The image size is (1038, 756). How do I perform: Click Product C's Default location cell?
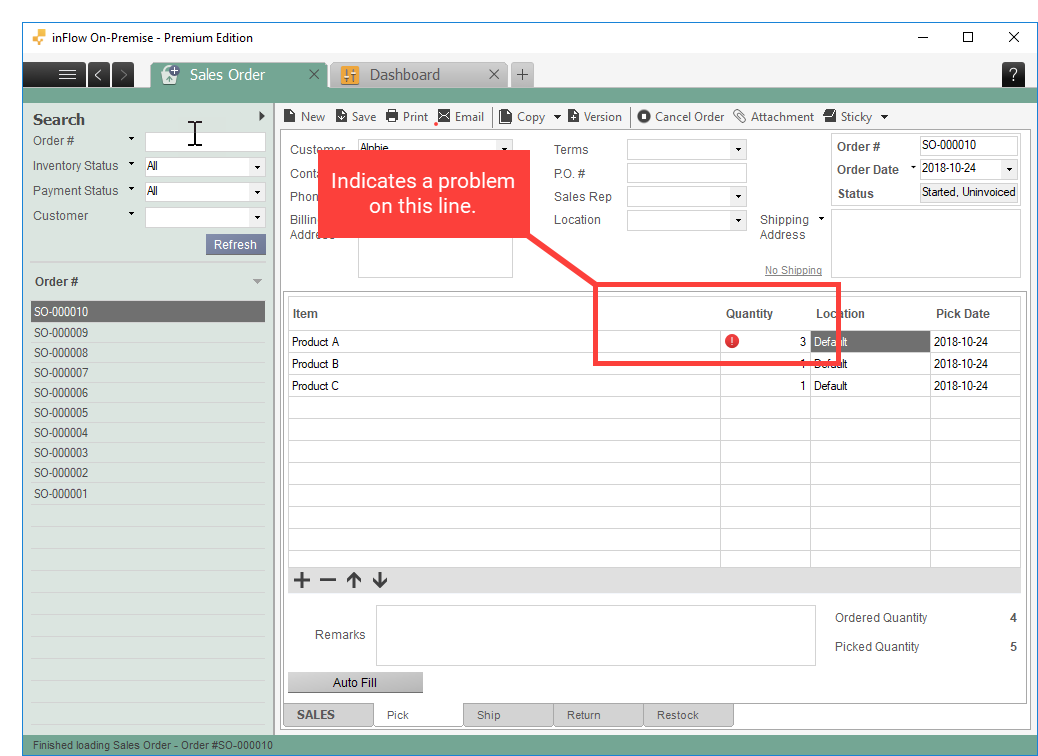point(870,386)
